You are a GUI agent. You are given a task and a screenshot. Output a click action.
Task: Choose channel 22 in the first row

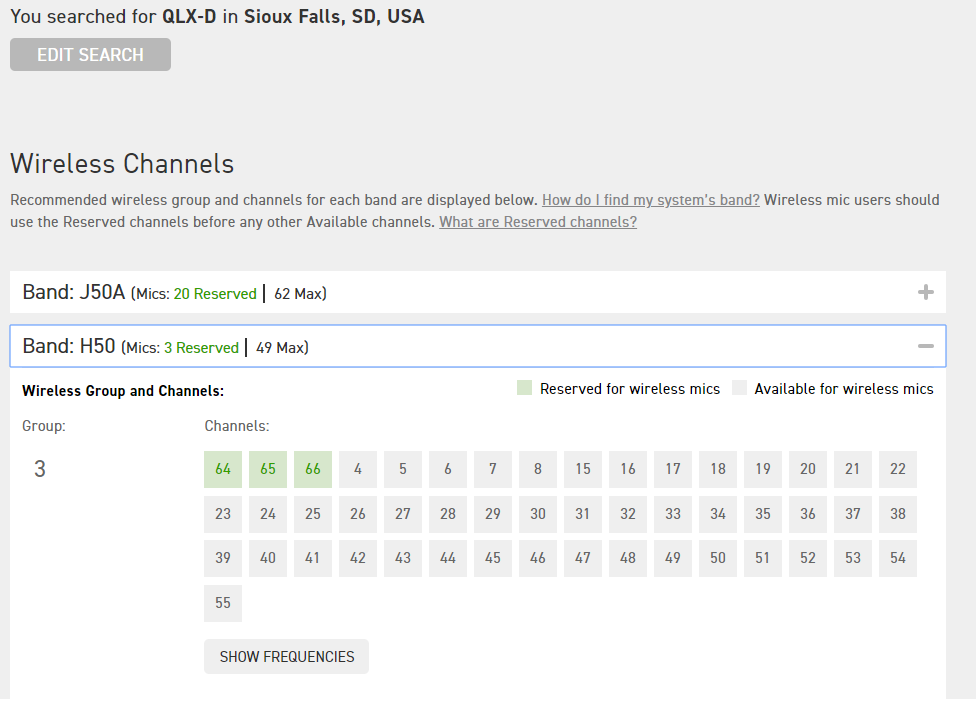pos(898,469)
